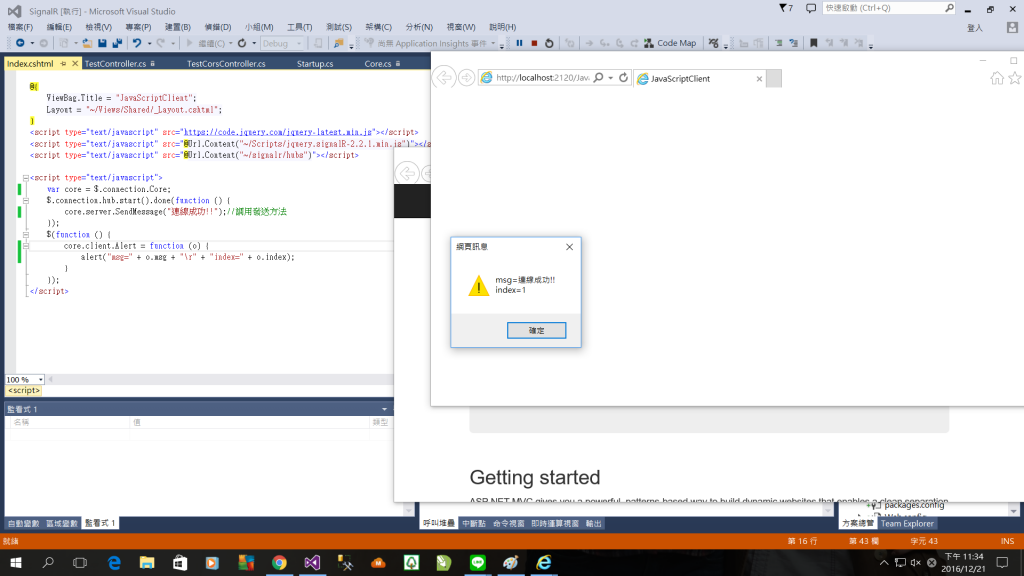This screenshot has height=576, width=1024.
Task: Switch to the 自動變數 panel tab
Action: click(x=24, y=524)
